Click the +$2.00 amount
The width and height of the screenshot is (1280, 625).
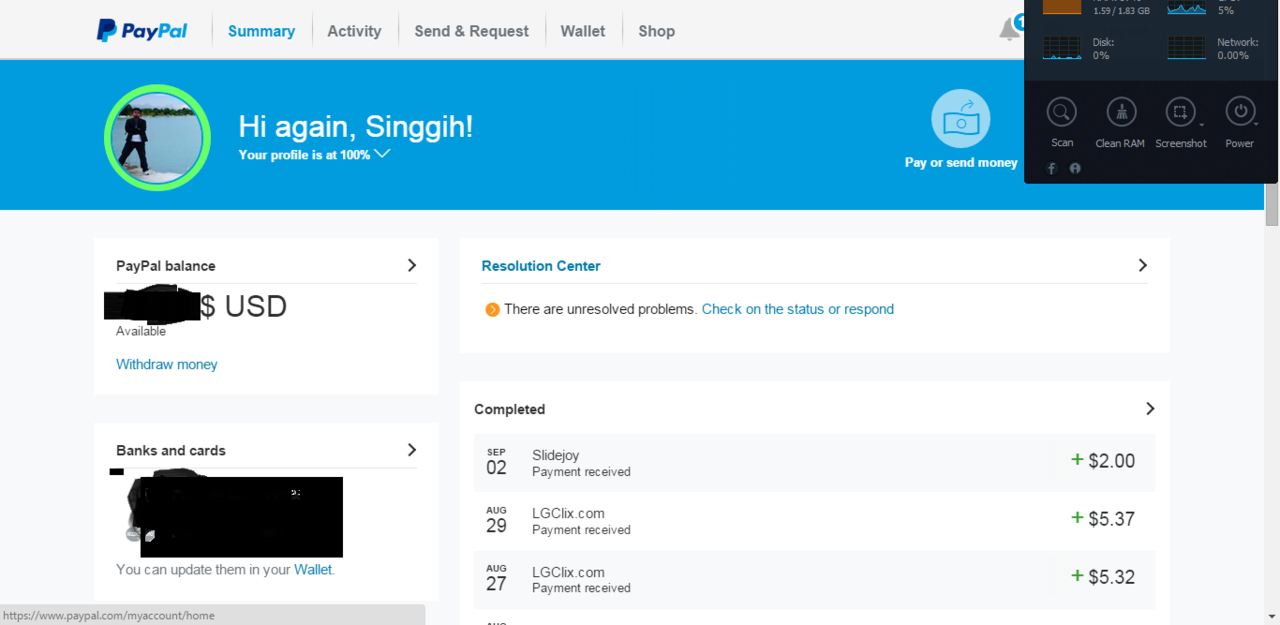1103,461
